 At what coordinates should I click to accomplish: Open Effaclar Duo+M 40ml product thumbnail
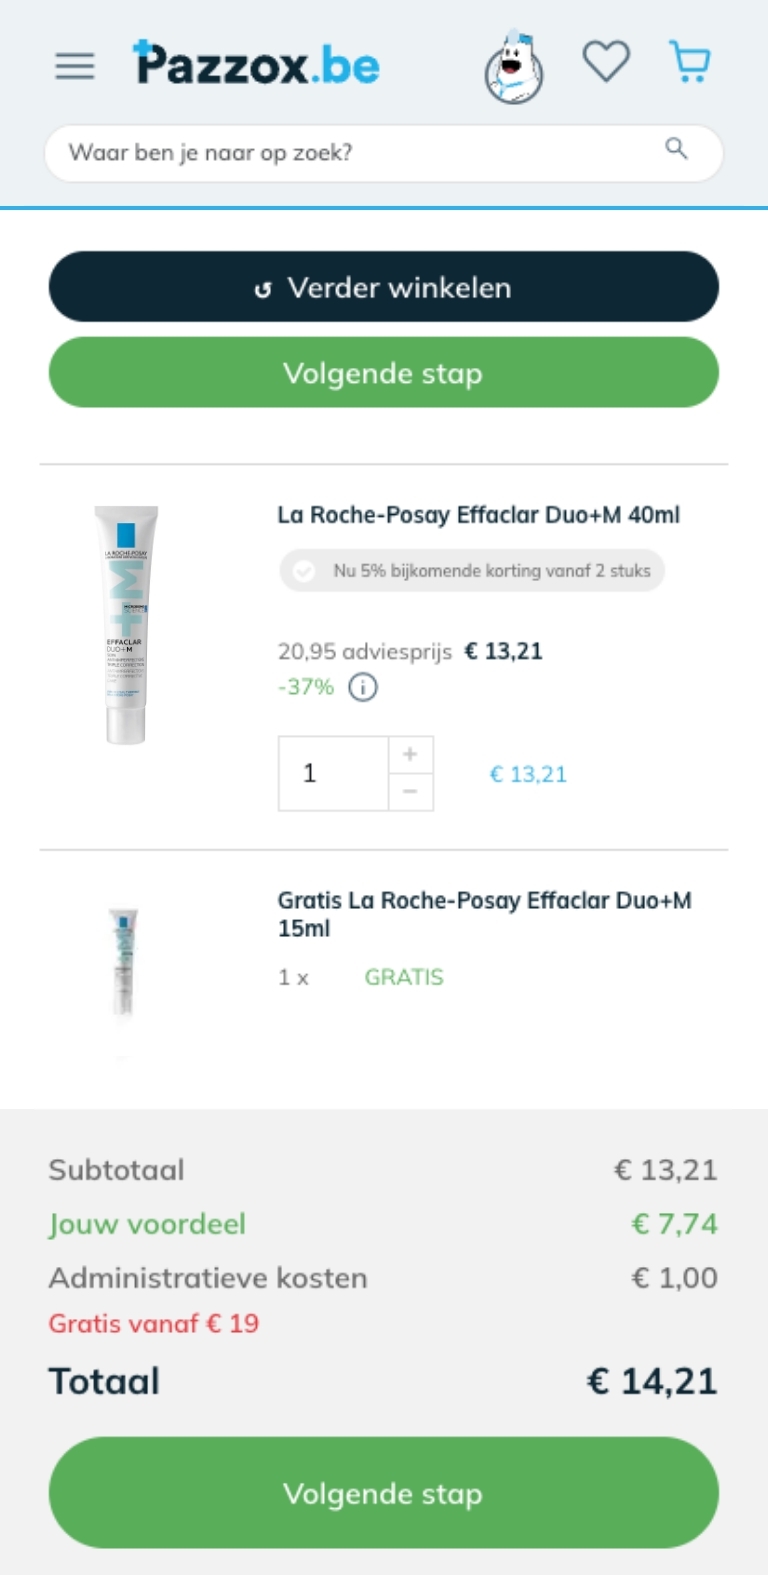click(x=126, y=624)
